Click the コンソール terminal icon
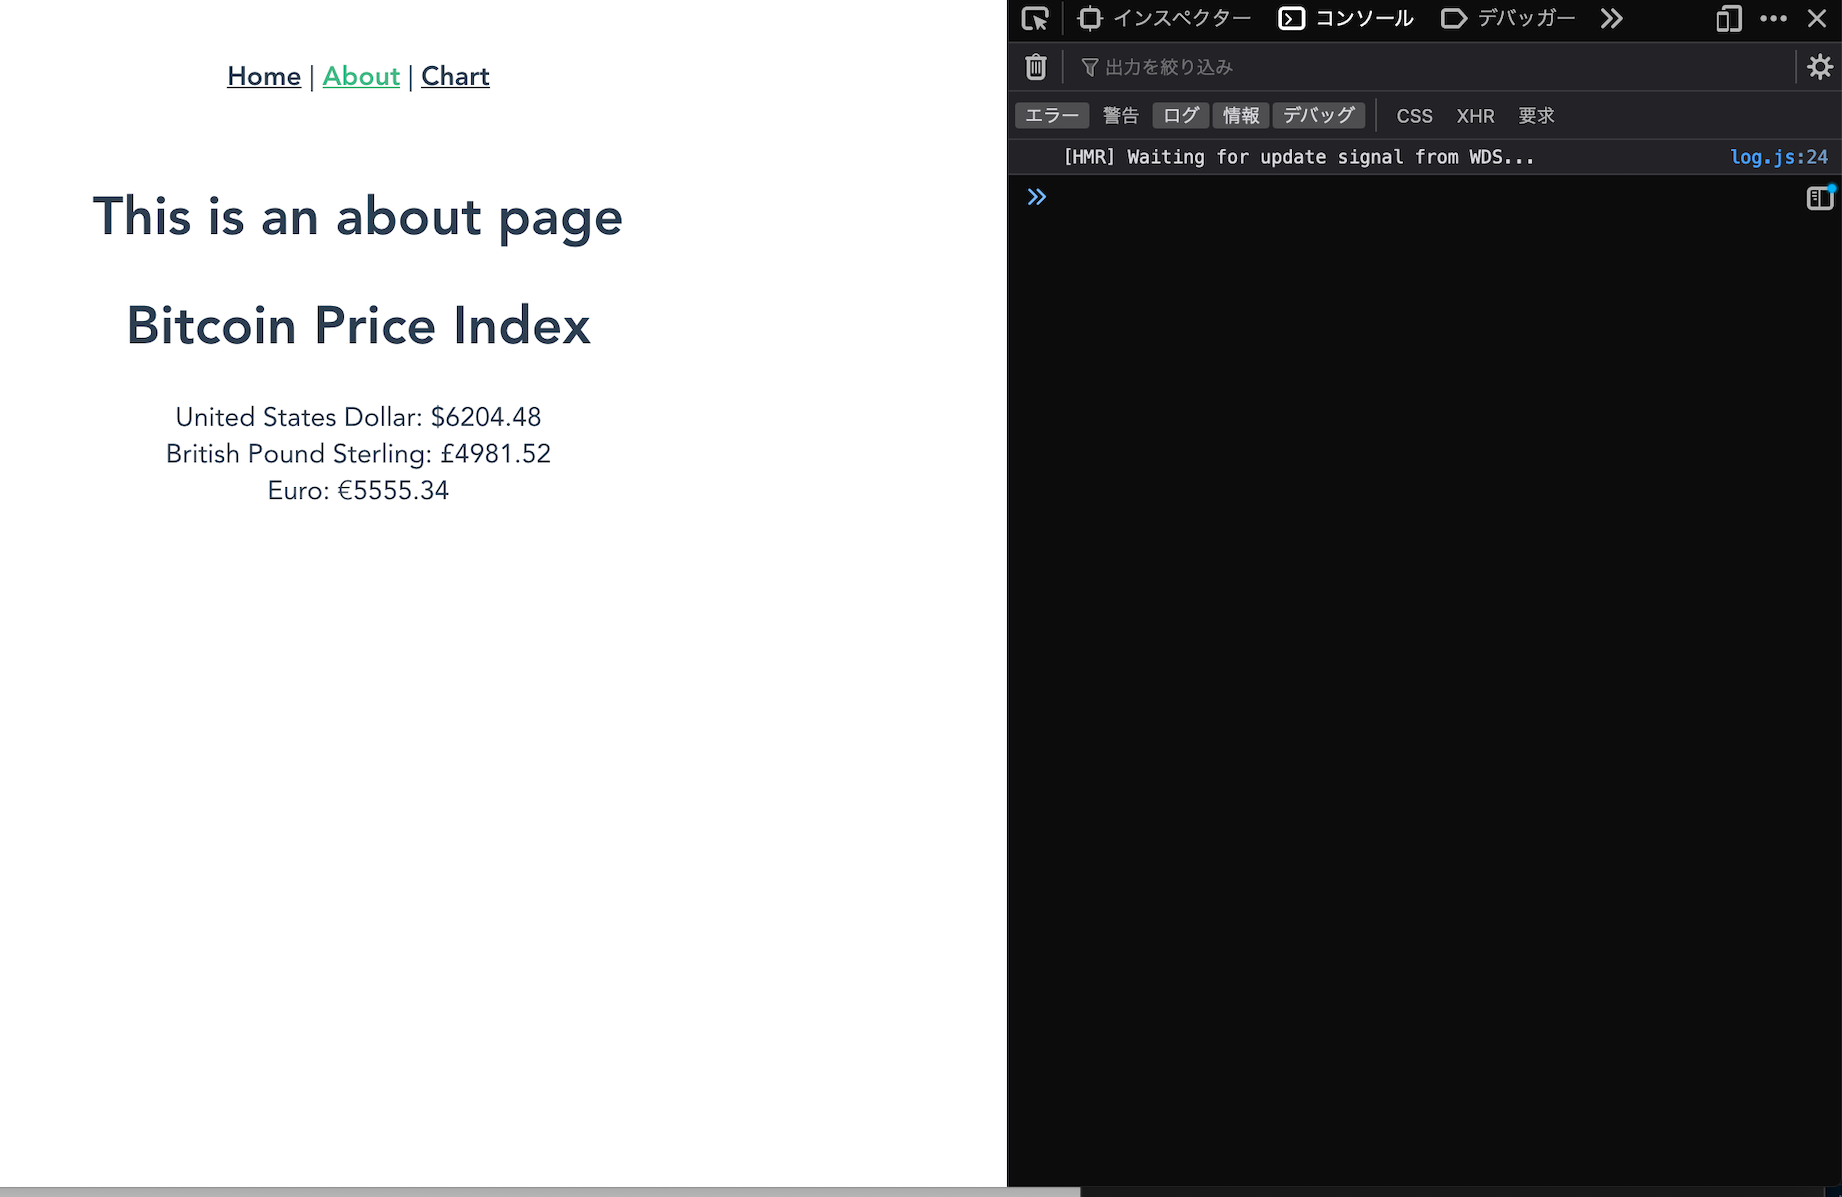 1292,18
